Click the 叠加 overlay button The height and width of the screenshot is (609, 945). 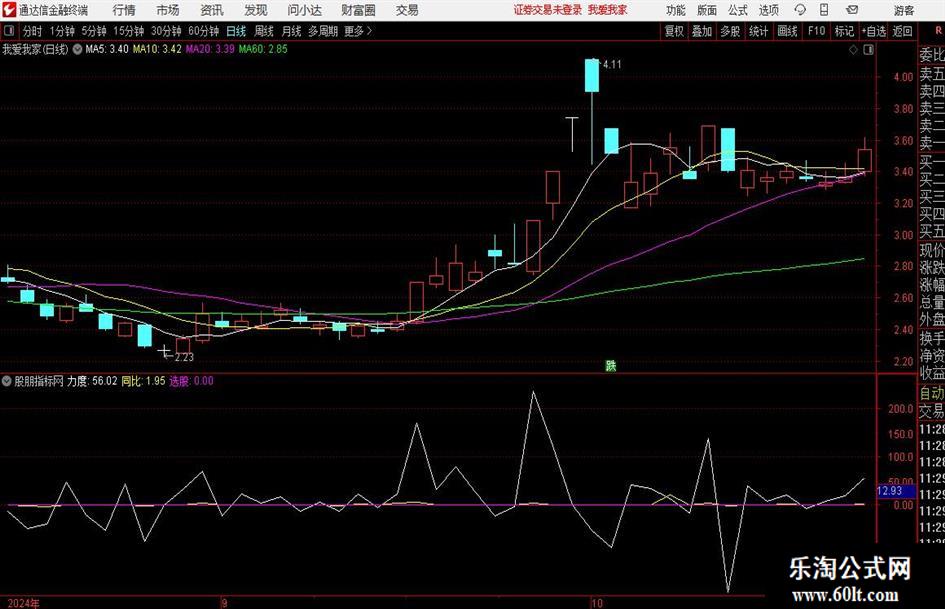click(x=702, y=31)
